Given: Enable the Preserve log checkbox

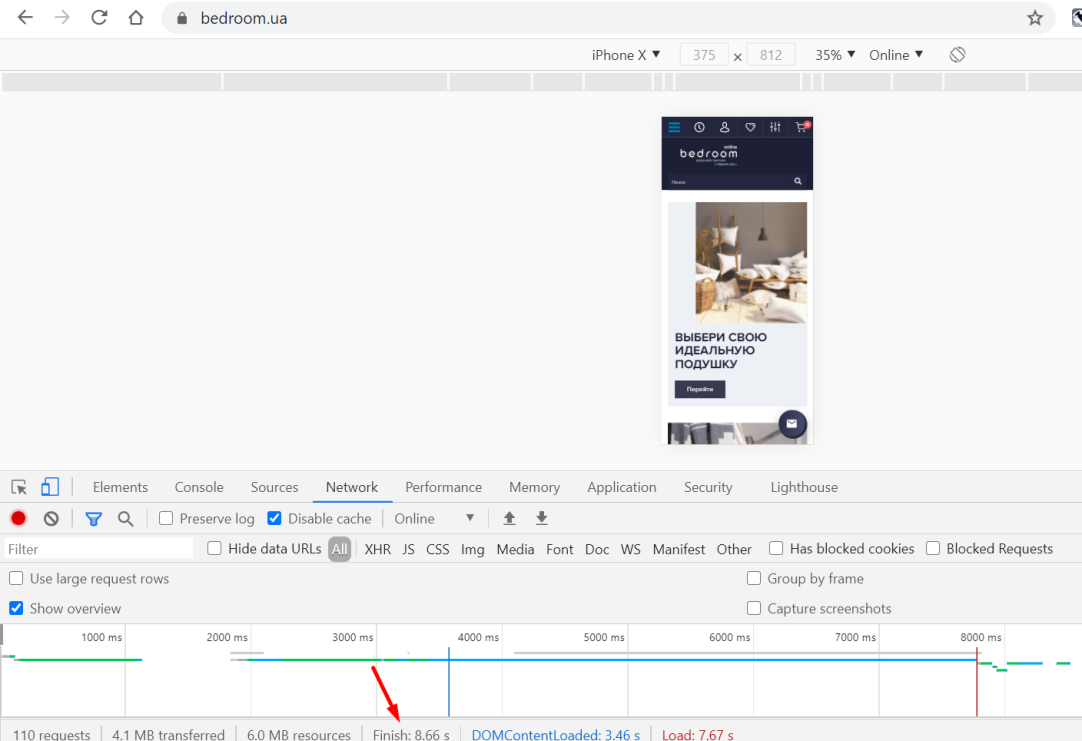Looking at the screenshot, I should [166, 518].
